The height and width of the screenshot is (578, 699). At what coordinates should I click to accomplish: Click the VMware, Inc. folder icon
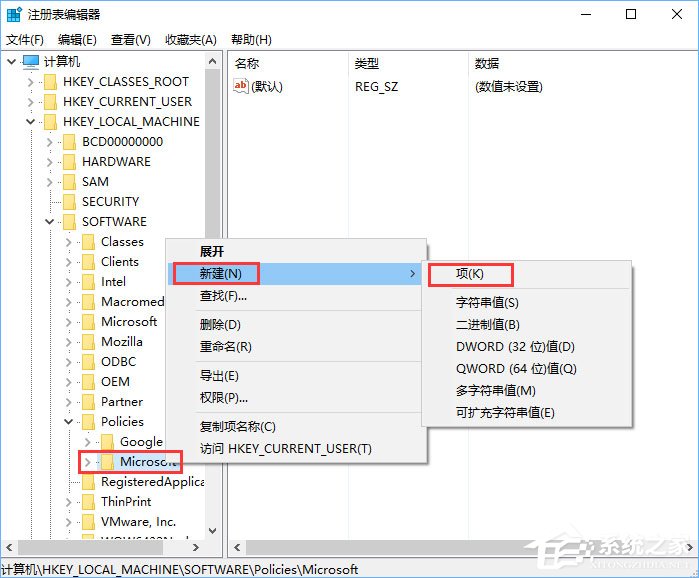pos(89,522)
